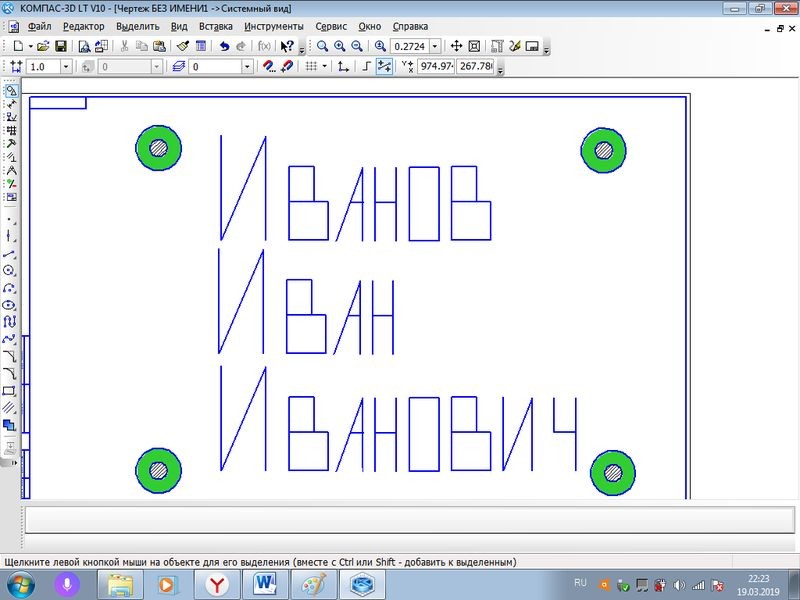The width and height of the screenshot is (800, 600).
Task: Select the hatching tool in left toolbar
Action: (10, 407)
